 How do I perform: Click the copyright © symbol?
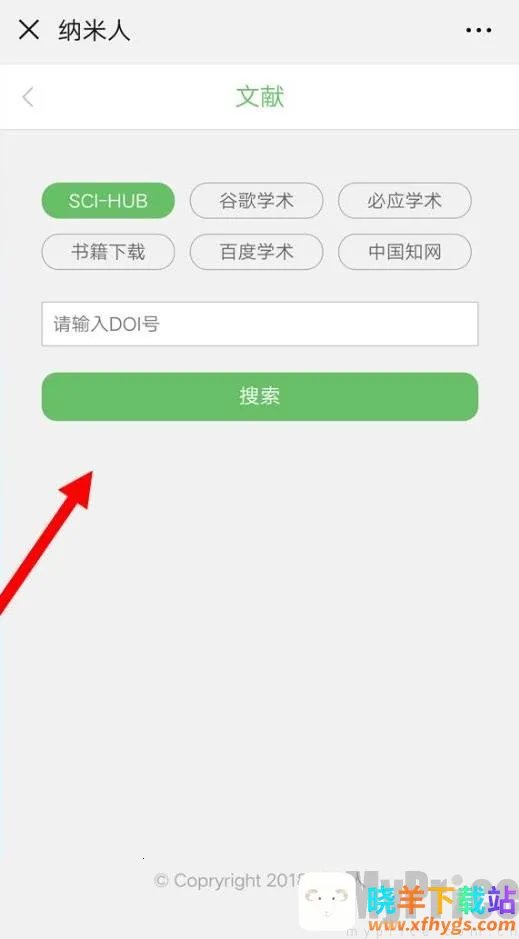(x=161, y=881)
